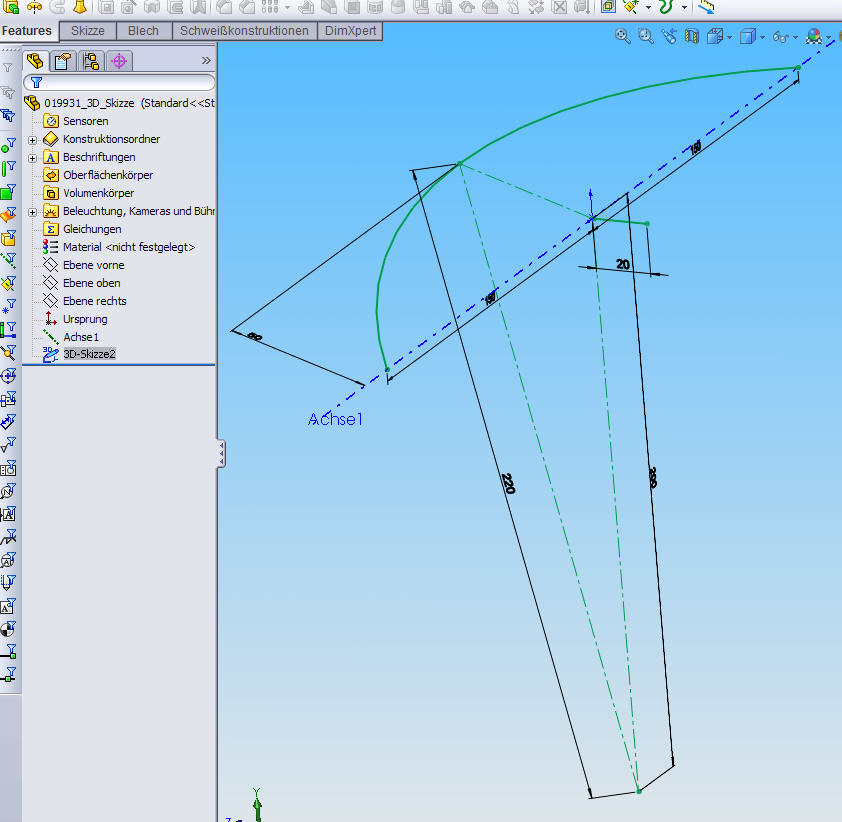Click the Previous View icon

(x=669, y=37)
